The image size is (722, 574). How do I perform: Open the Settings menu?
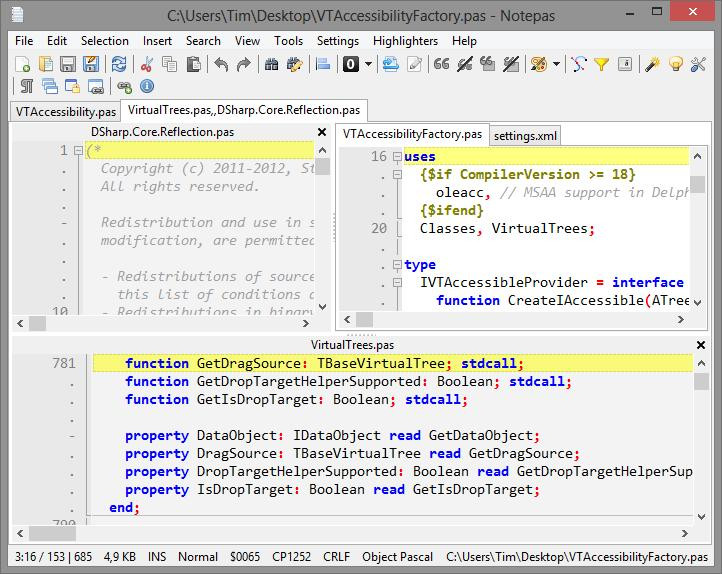[x=338, y=41]
